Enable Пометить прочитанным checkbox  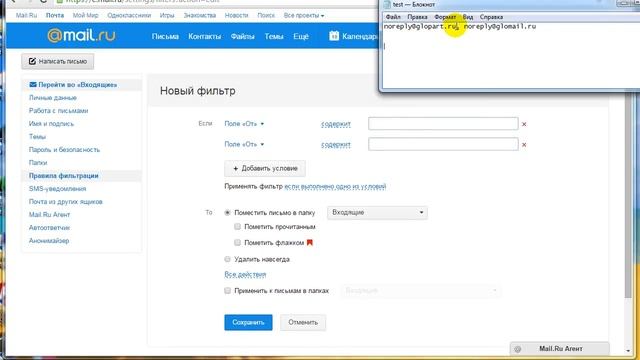237,227
